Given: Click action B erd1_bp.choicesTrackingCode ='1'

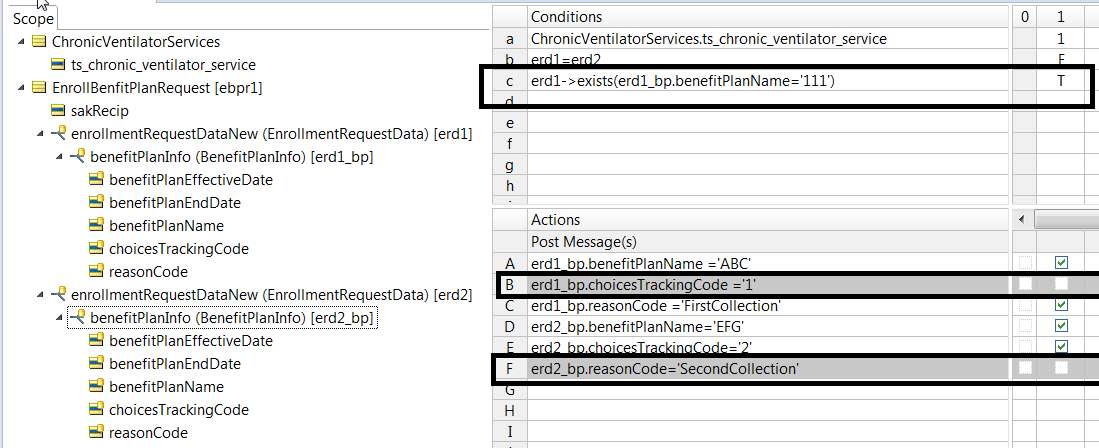Looking at the screenshot, I should [768, 285].
